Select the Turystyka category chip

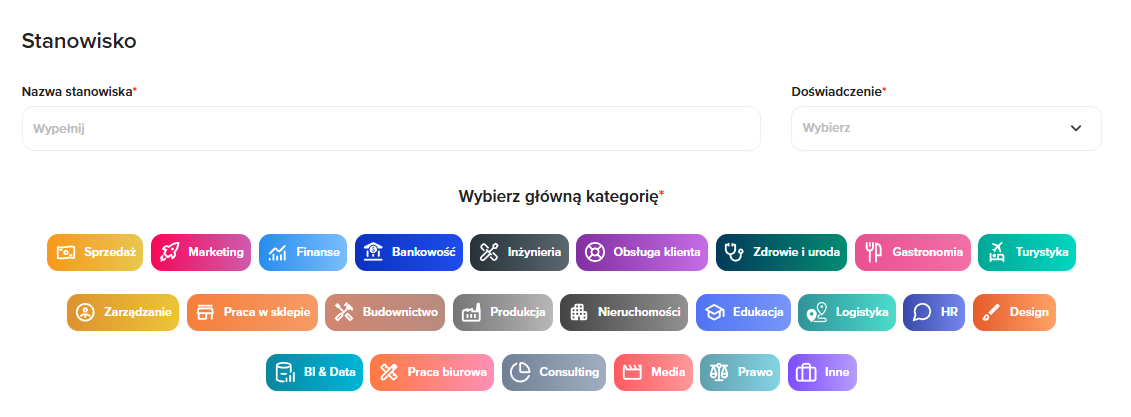tap(1027, 252)
